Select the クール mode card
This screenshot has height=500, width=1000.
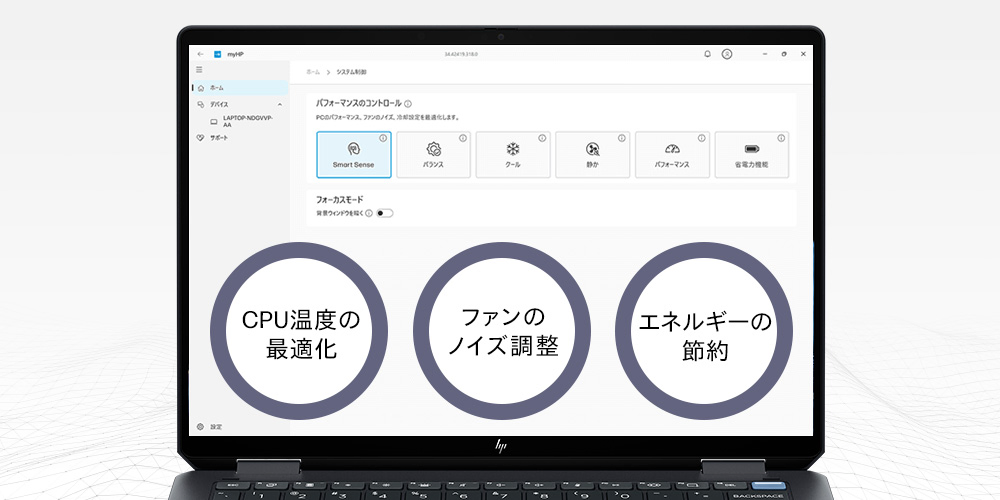pyautogui.click(x=513, y=155)
